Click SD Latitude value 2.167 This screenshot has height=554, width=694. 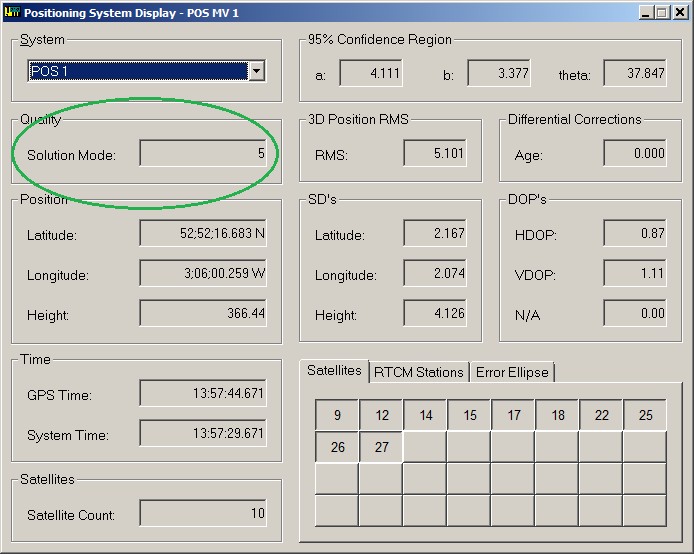click(x=435, y=233)
